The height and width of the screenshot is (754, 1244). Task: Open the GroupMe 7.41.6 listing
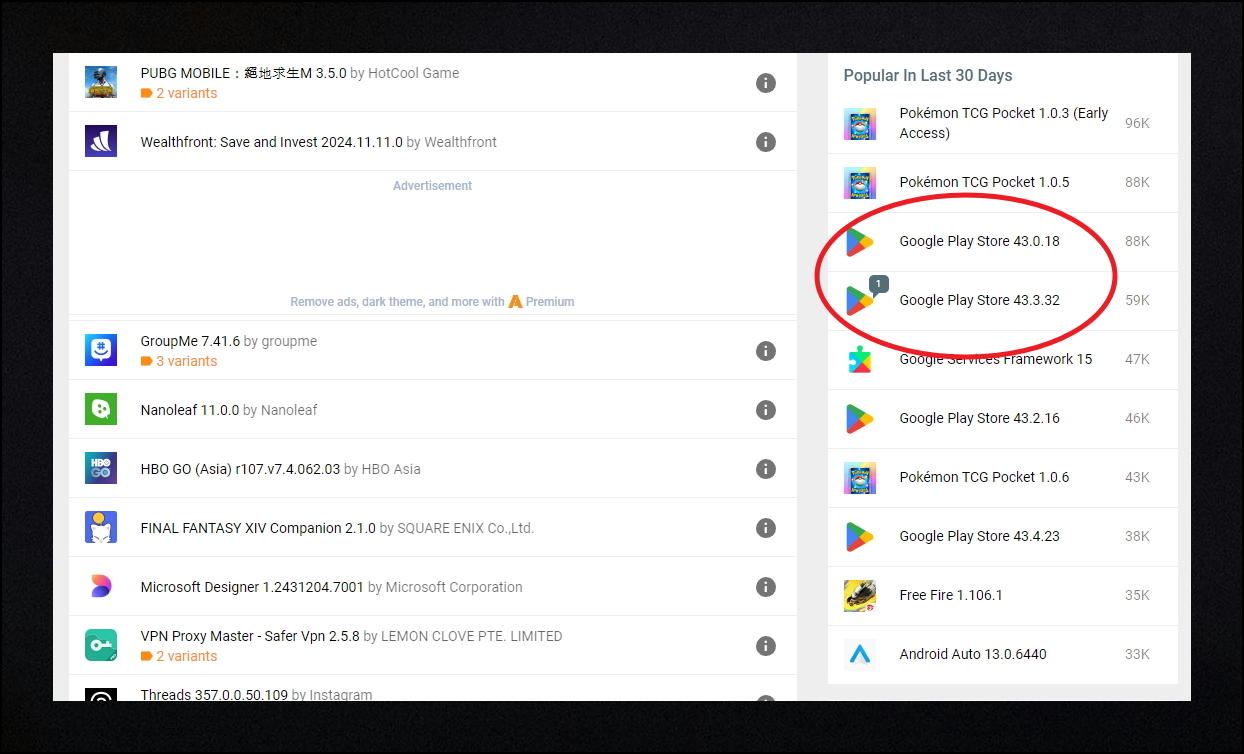[190, 341]
